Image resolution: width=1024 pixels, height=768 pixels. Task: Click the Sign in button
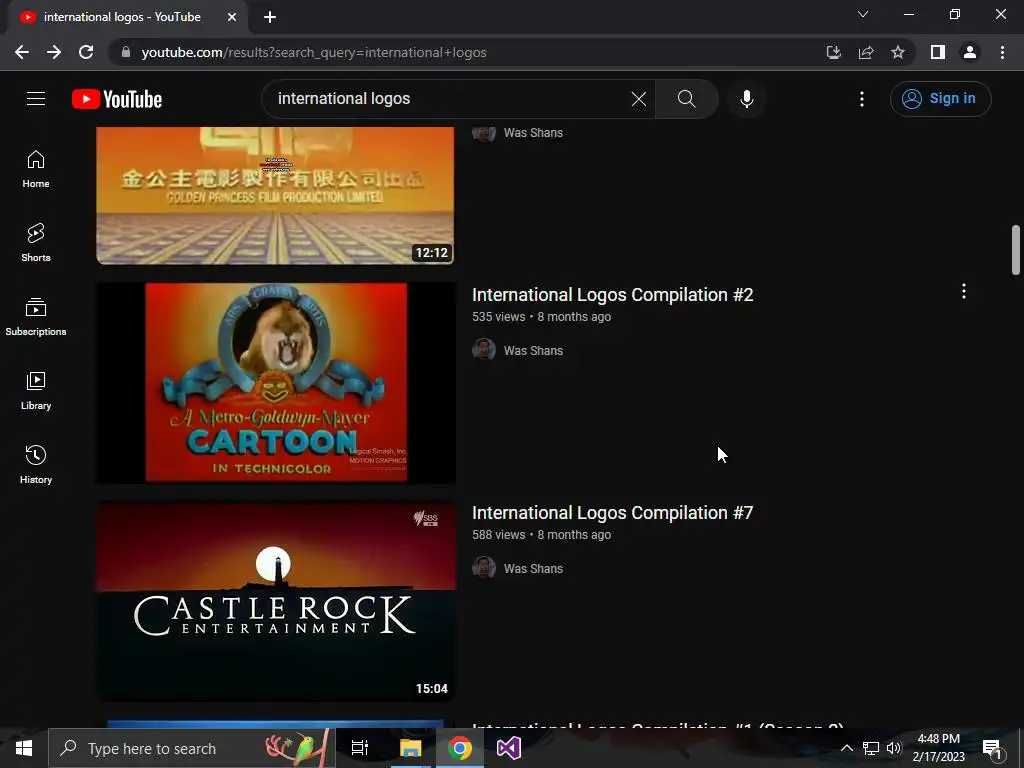pos(940,99)
